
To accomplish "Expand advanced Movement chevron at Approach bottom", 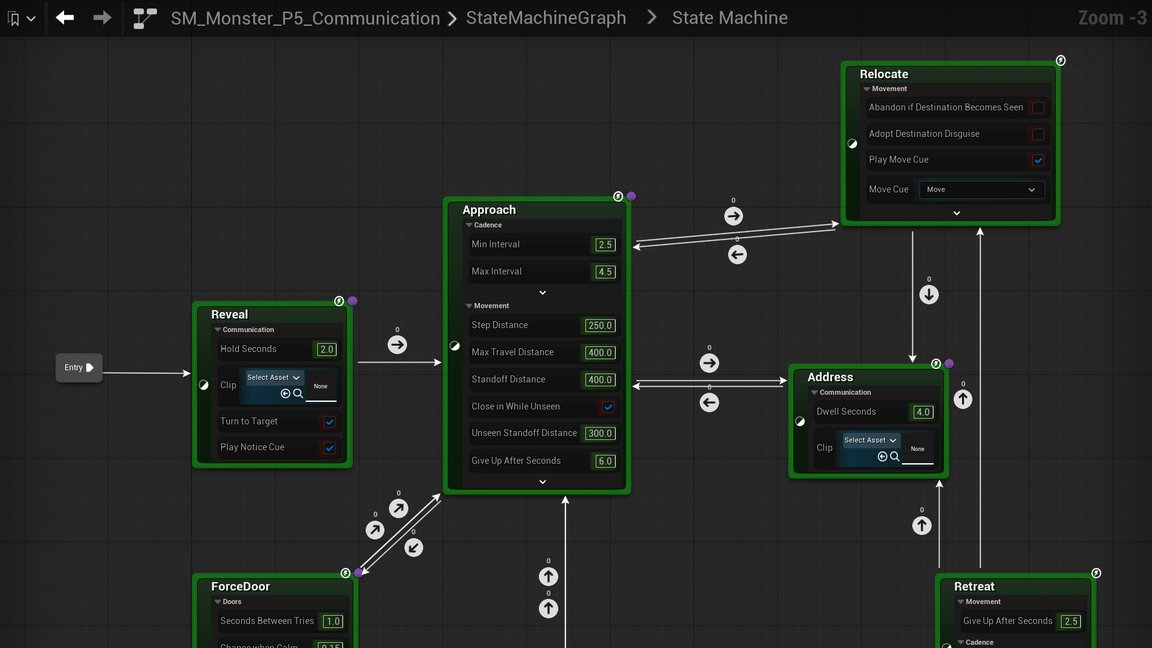I will click(x=542, y=482).
